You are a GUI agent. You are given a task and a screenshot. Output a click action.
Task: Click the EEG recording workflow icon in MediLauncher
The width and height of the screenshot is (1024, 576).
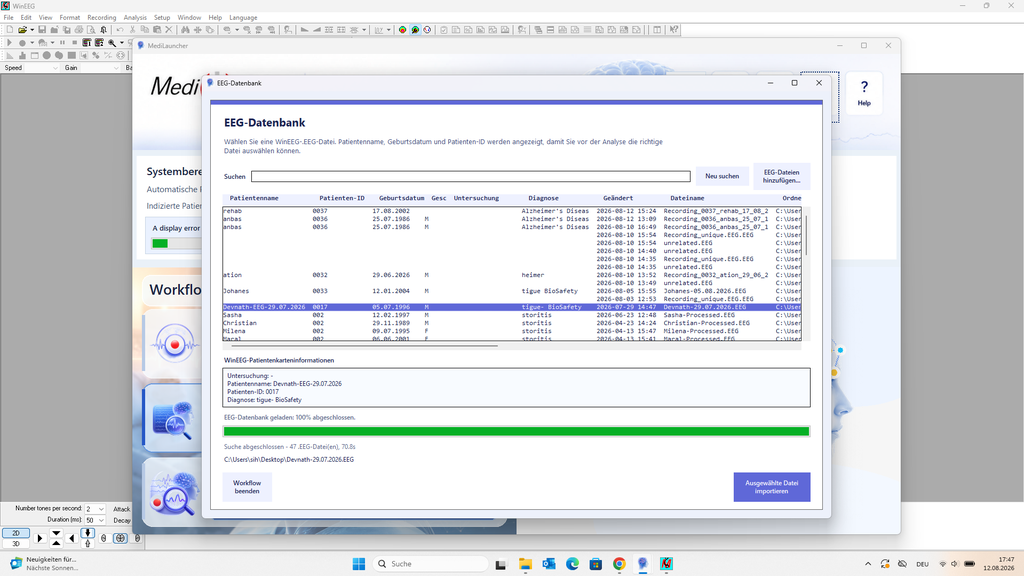(174, 344)
